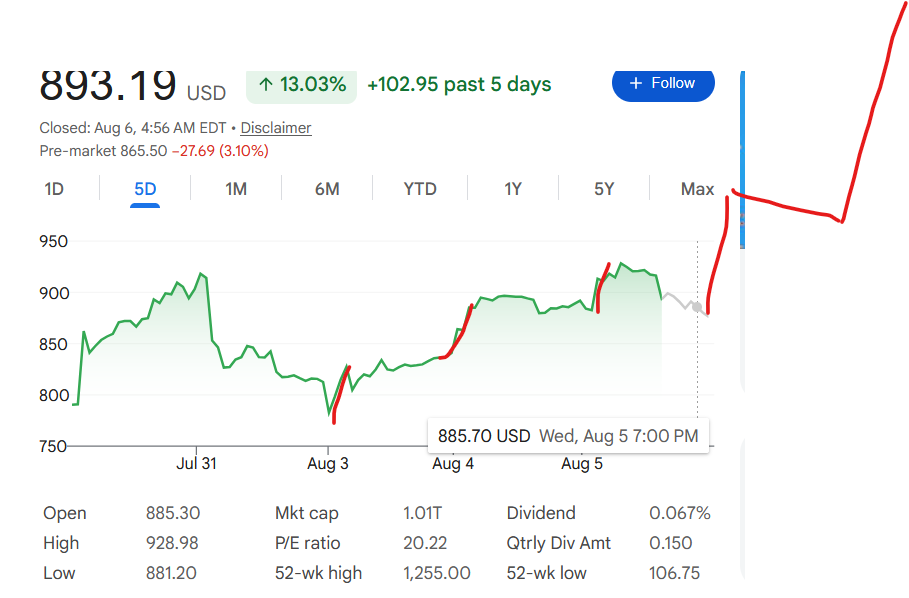The height and width of the screenshot is (598, 909).
Task: Click the gray hover dot on chart
Action: tap(697, 307)
